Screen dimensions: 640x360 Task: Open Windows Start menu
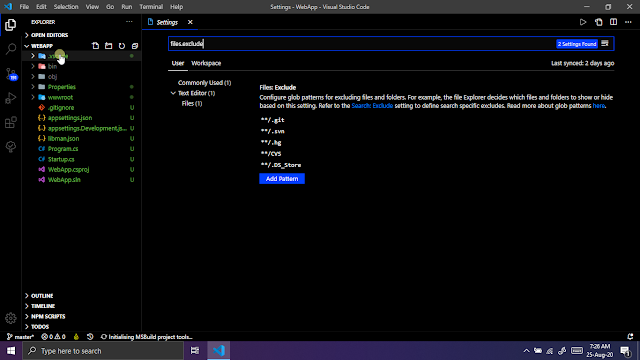coord(11,351)
